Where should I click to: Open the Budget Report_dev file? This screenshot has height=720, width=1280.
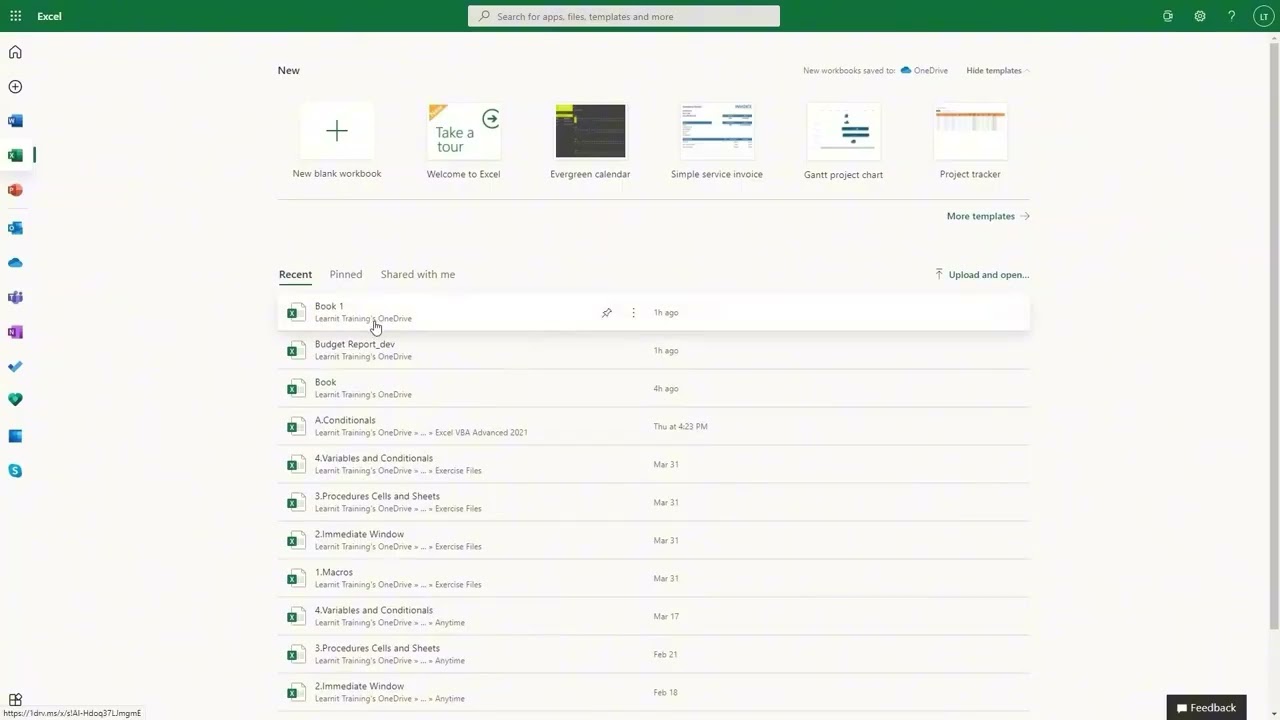pos(654,351)
